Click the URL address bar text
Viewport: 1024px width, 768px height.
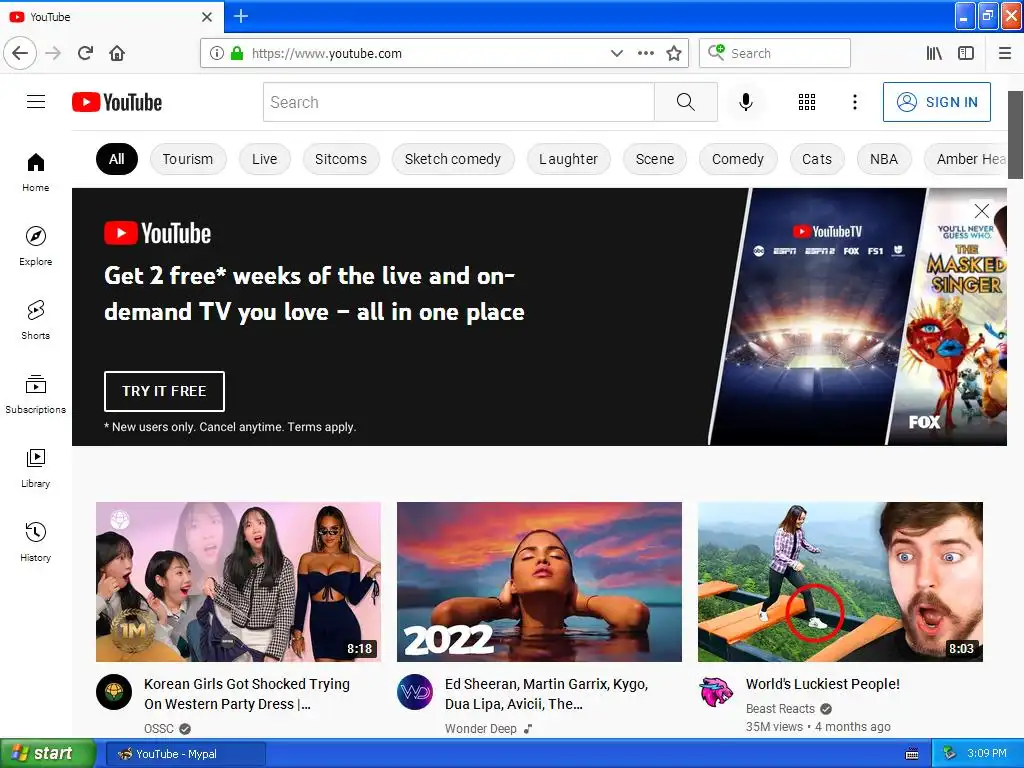[327, 53]
